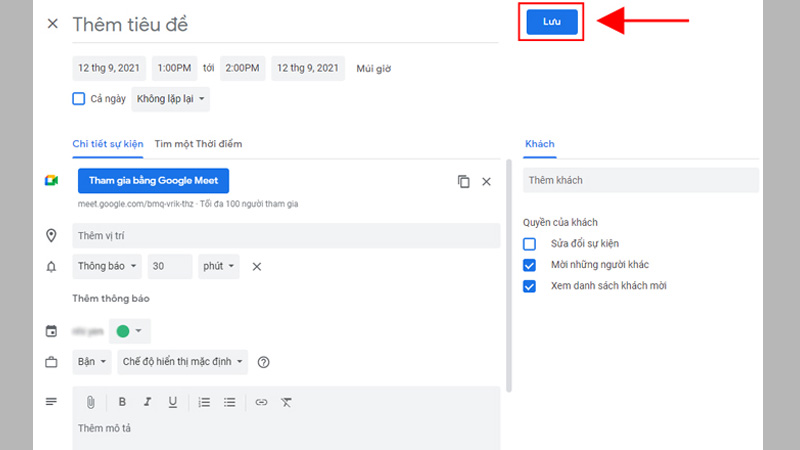Insert a numbered list
Screen dimensions: 800x450
[204, 402]
